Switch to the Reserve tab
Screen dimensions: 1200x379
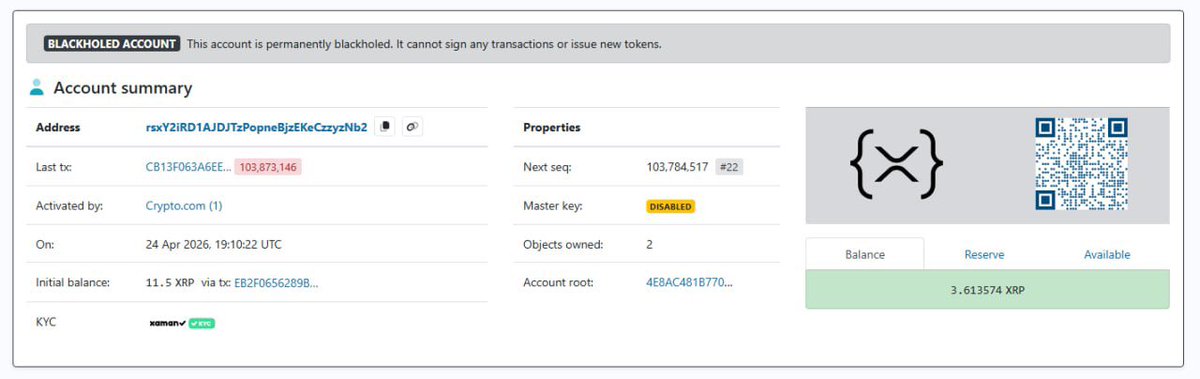click(984, 254)
